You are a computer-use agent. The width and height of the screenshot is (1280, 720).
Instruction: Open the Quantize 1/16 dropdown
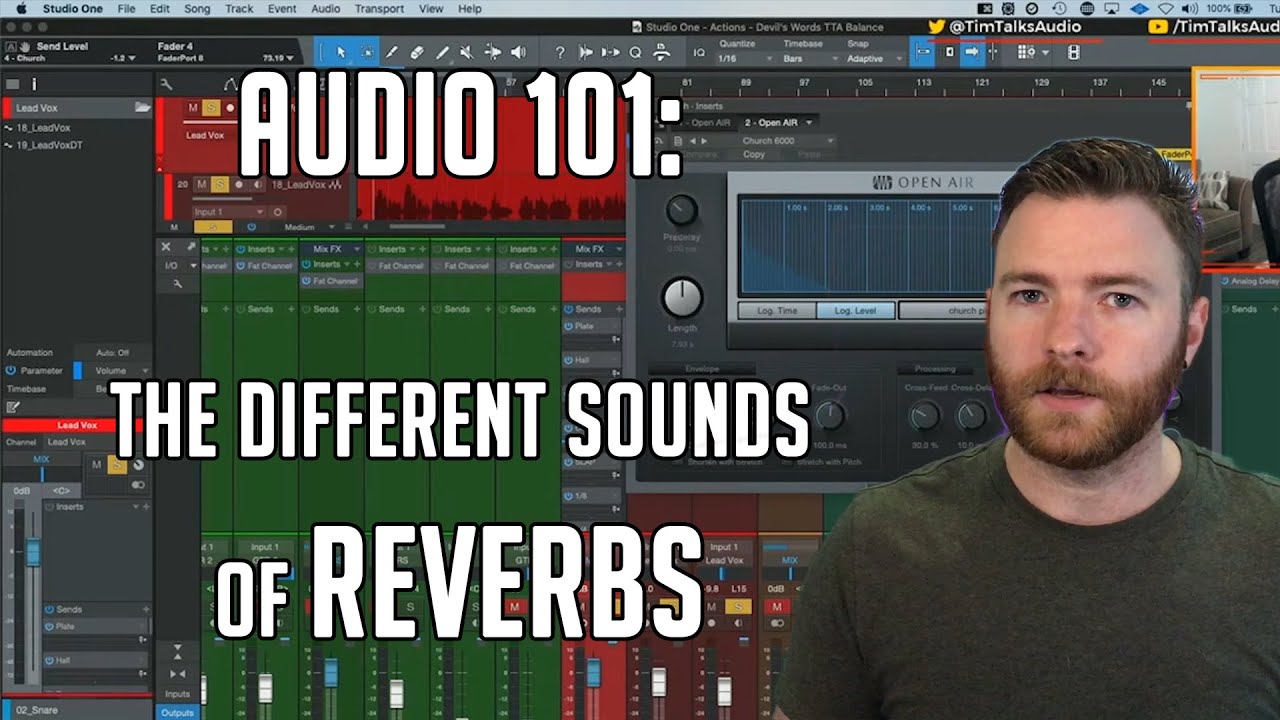[744, 59]
